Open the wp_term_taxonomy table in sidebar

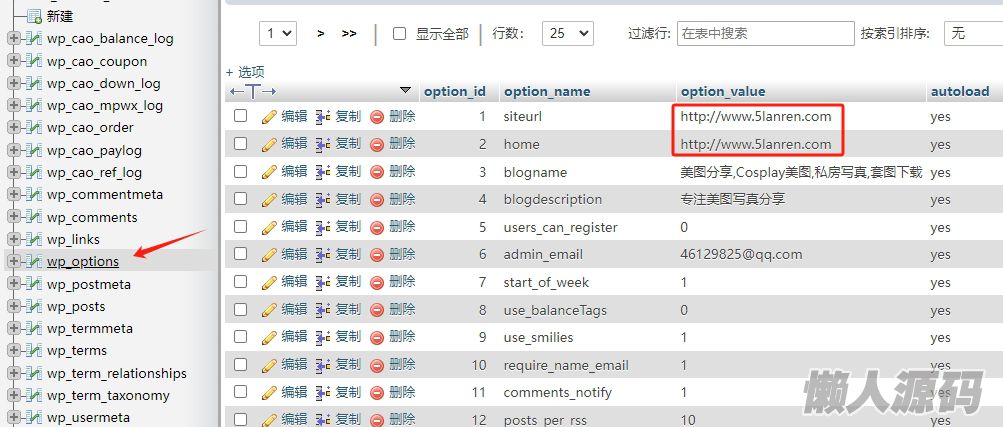[108, 396]
